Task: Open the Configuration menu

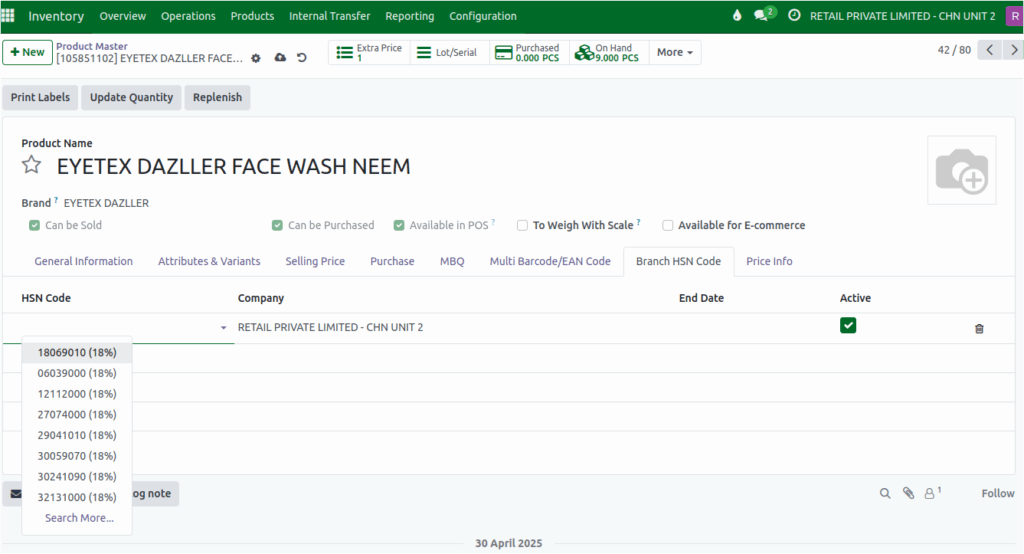Action: (483, 16)
